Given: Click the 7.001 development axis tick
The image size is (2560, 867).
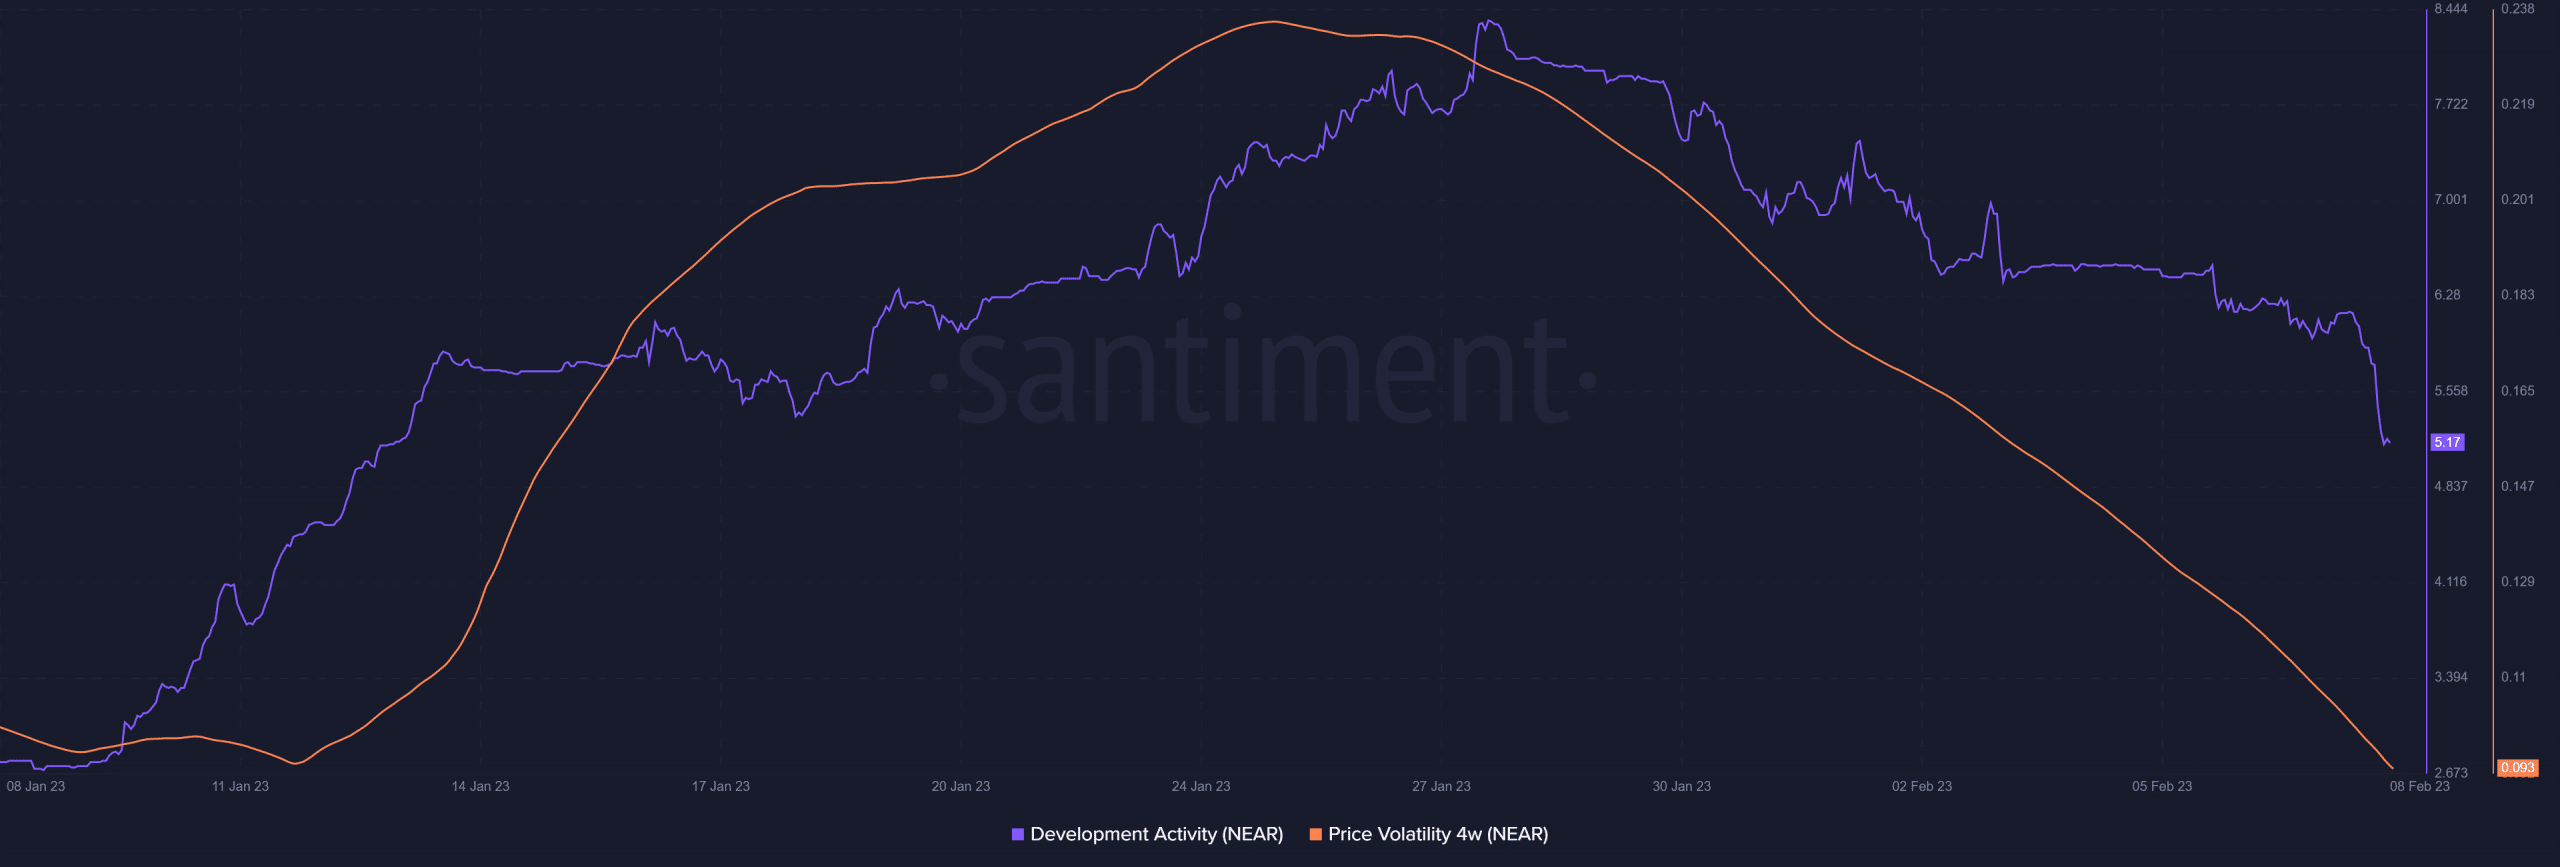Looking at the screenshot, I should (2451, 200).
